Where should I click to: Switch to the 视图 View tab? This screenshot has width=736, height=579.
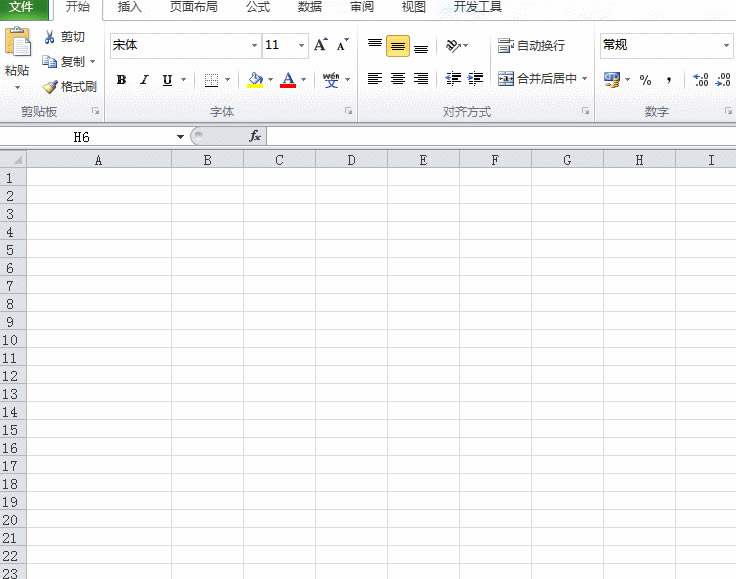click(x=414, y=7)
